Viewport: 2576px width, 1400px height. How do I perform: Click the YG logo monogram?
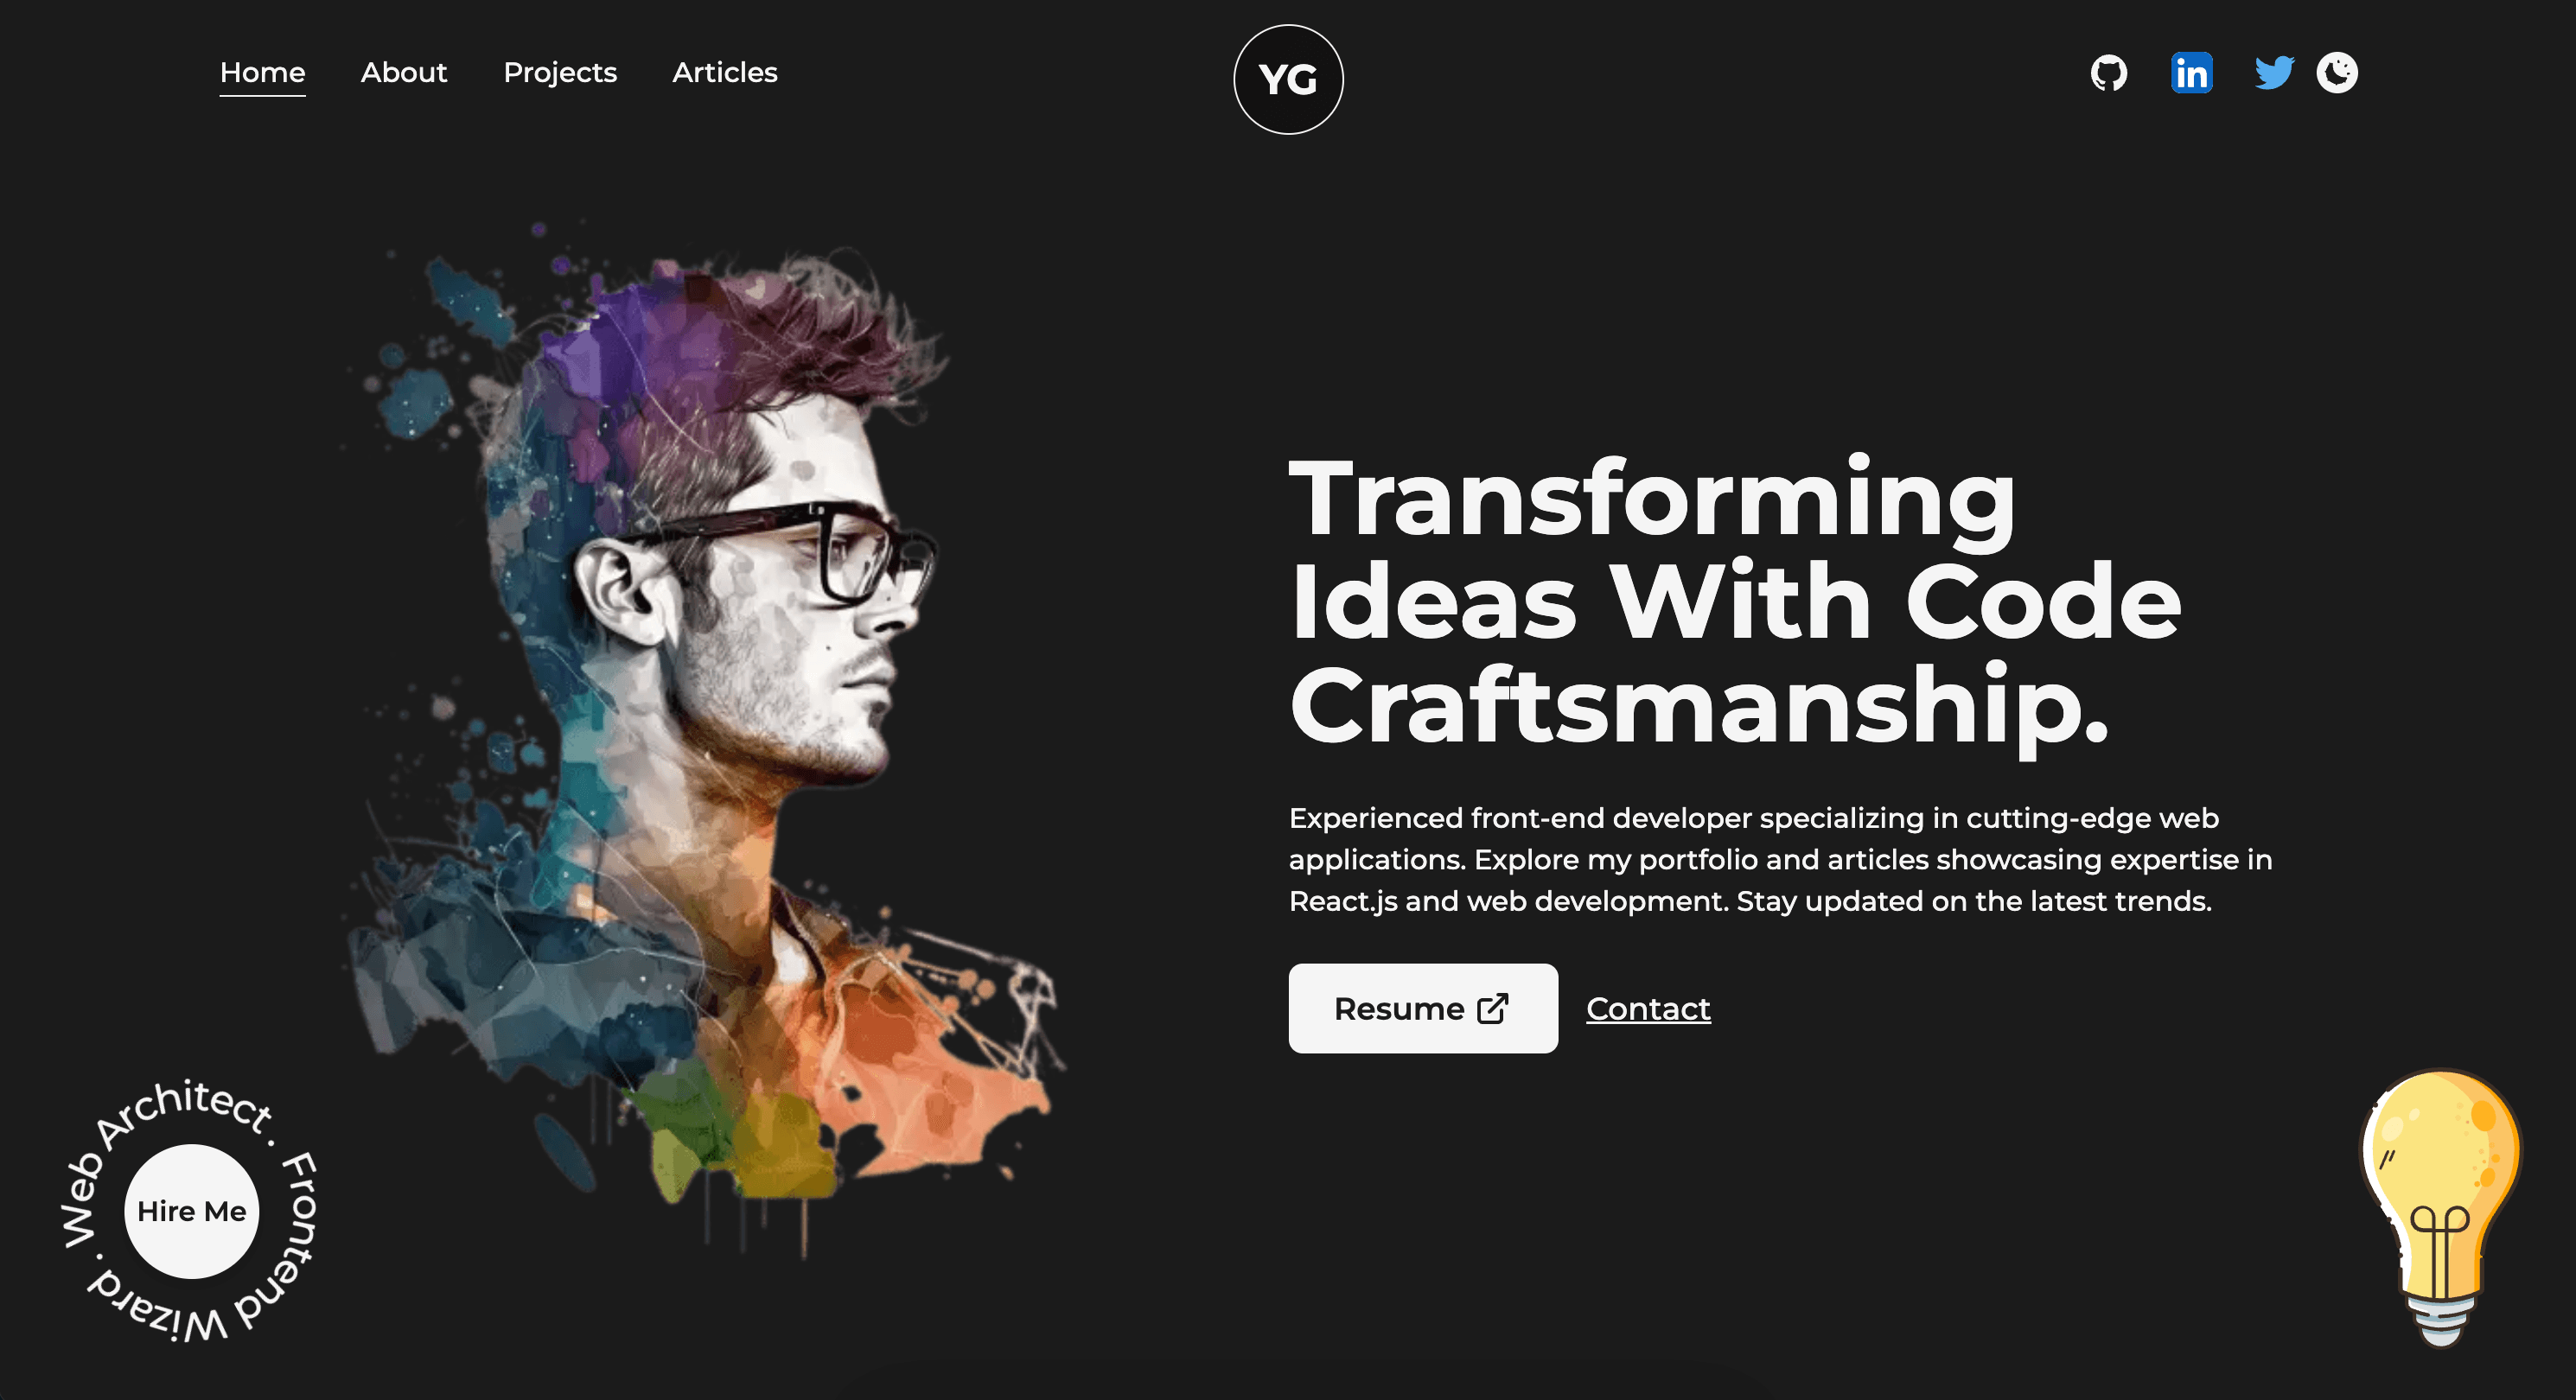[x=1288, y=80]
